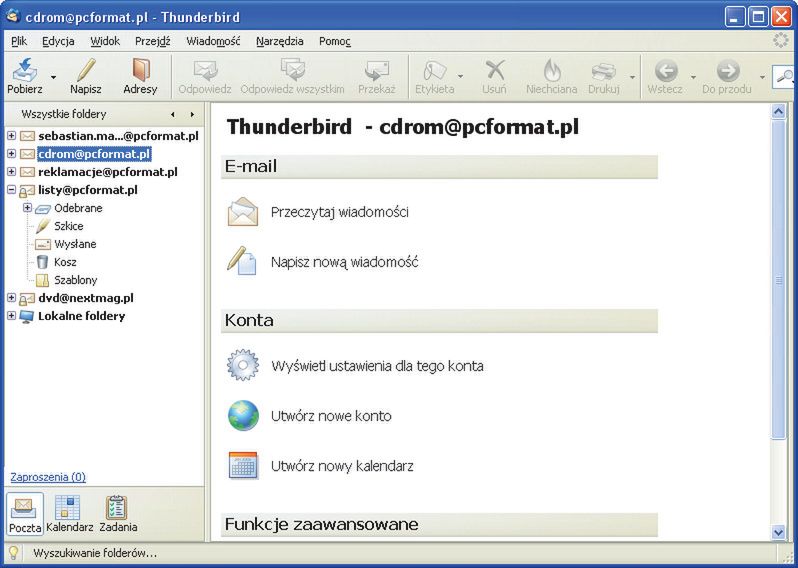Click the Etykieta tag button
Image resolution: width=798 pixels, height=568 pixels.
pyautogui.click(x=435, y=76)
